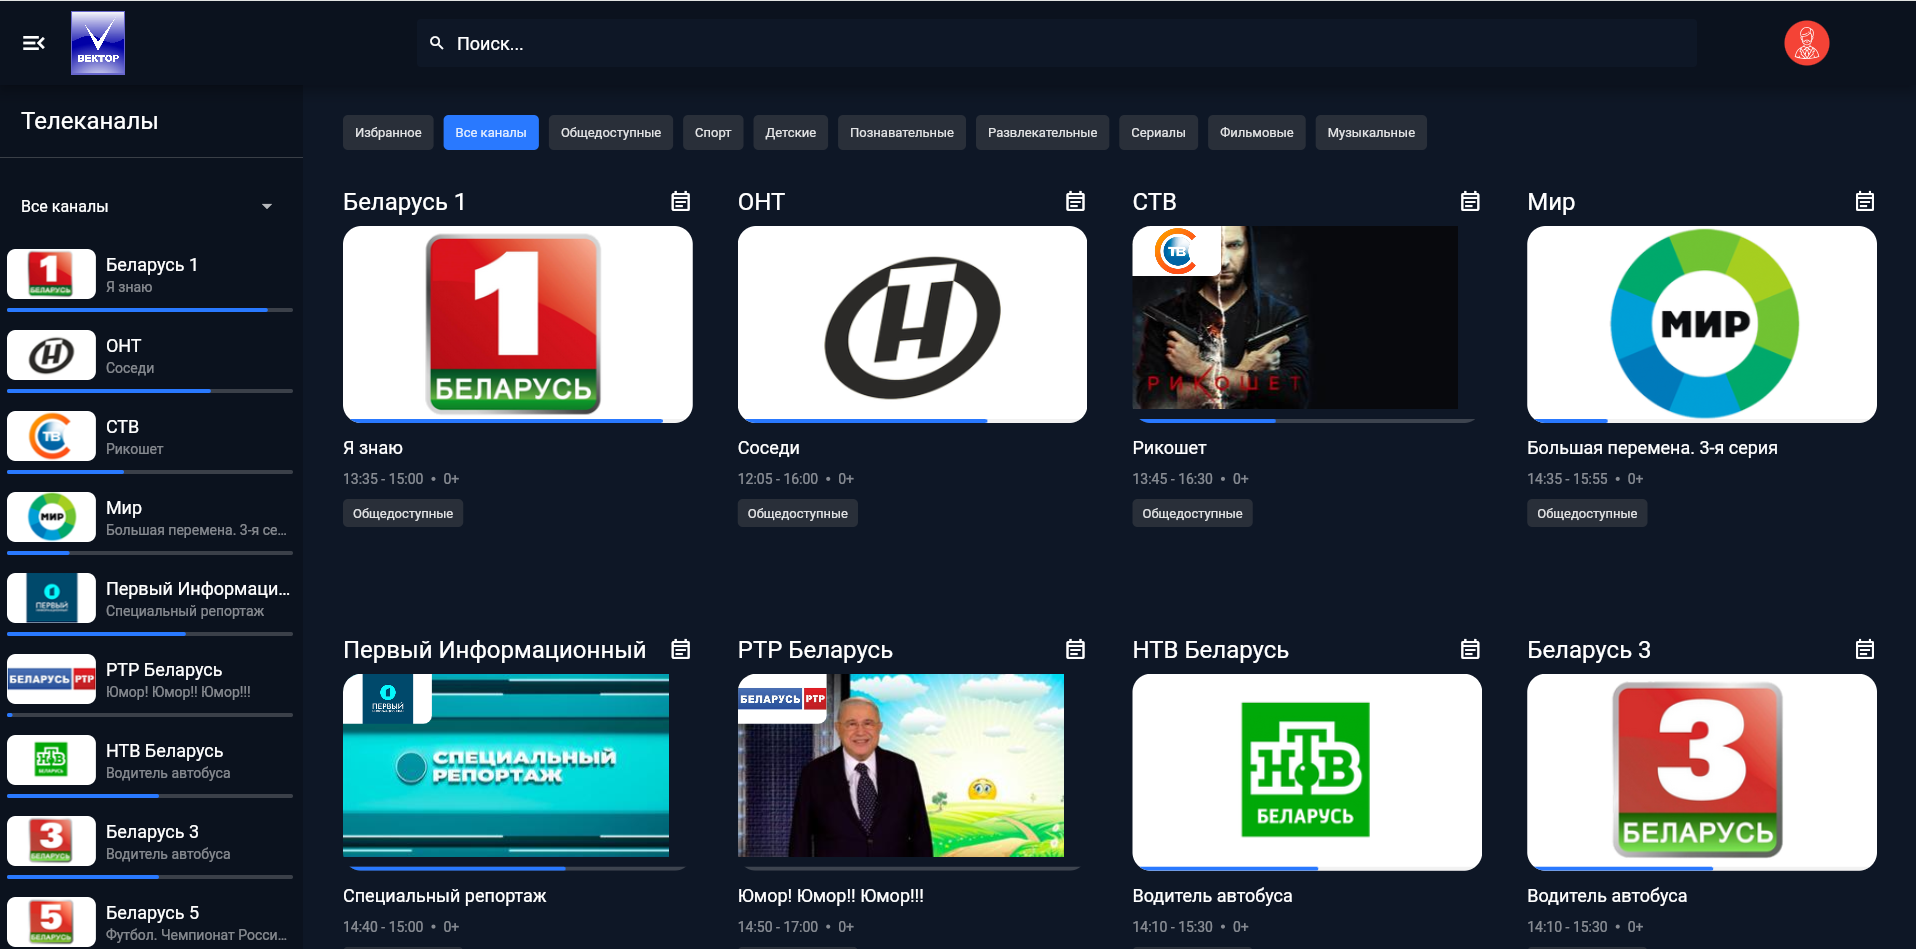Click Общедоступные tag under Соседи
This screenshot has height=949, width=1916.
click(x=798, y=513)
